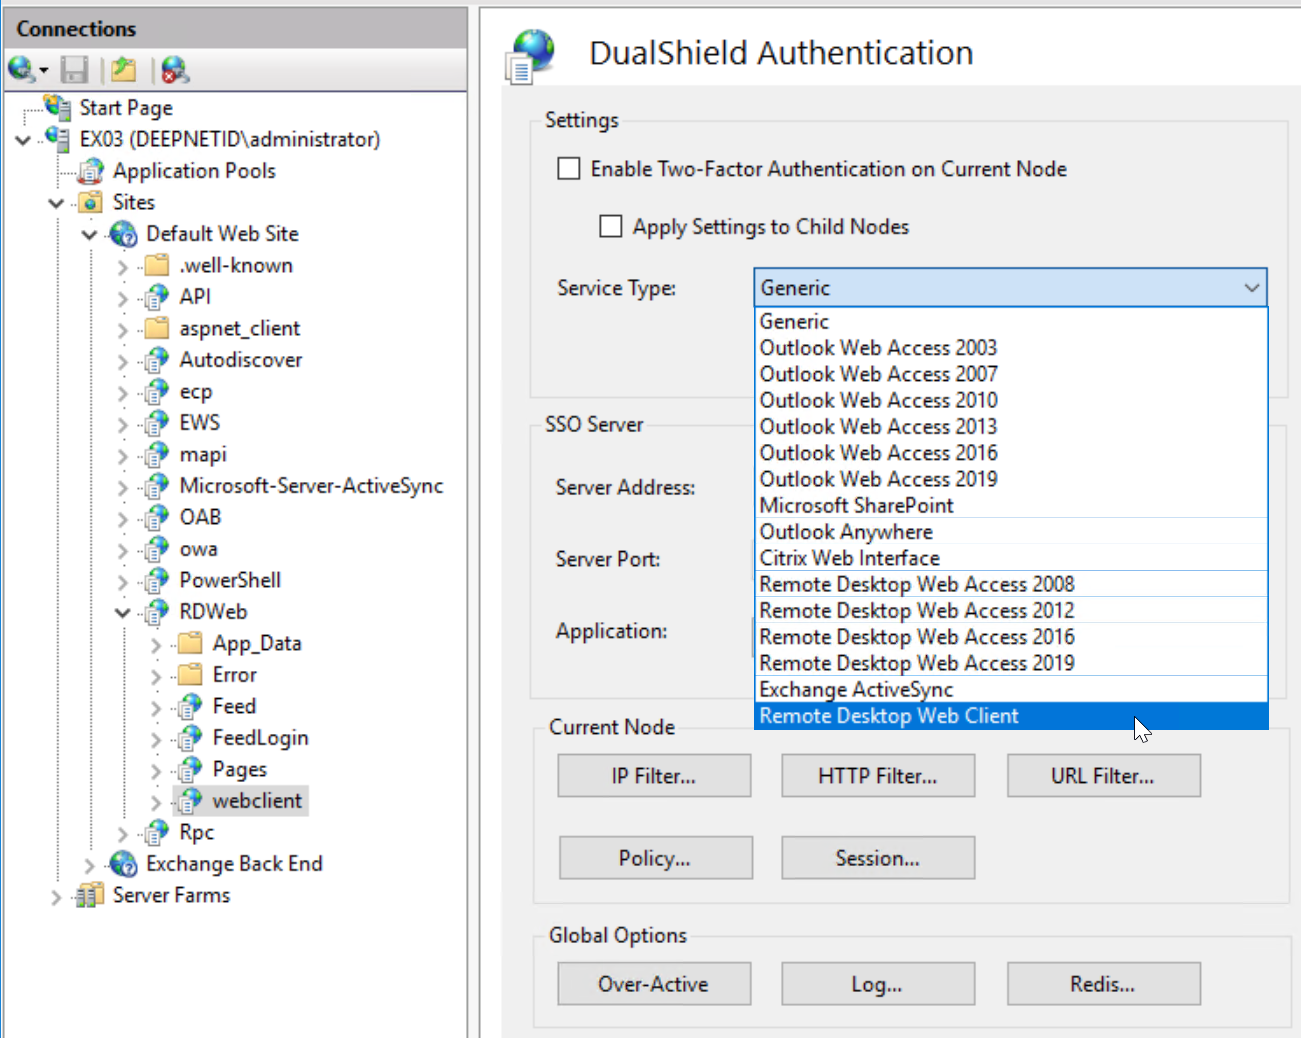Viewport: 1301px width, 1038px height.
Task: Collapse the Sites tree node
Action: [57, 203]
